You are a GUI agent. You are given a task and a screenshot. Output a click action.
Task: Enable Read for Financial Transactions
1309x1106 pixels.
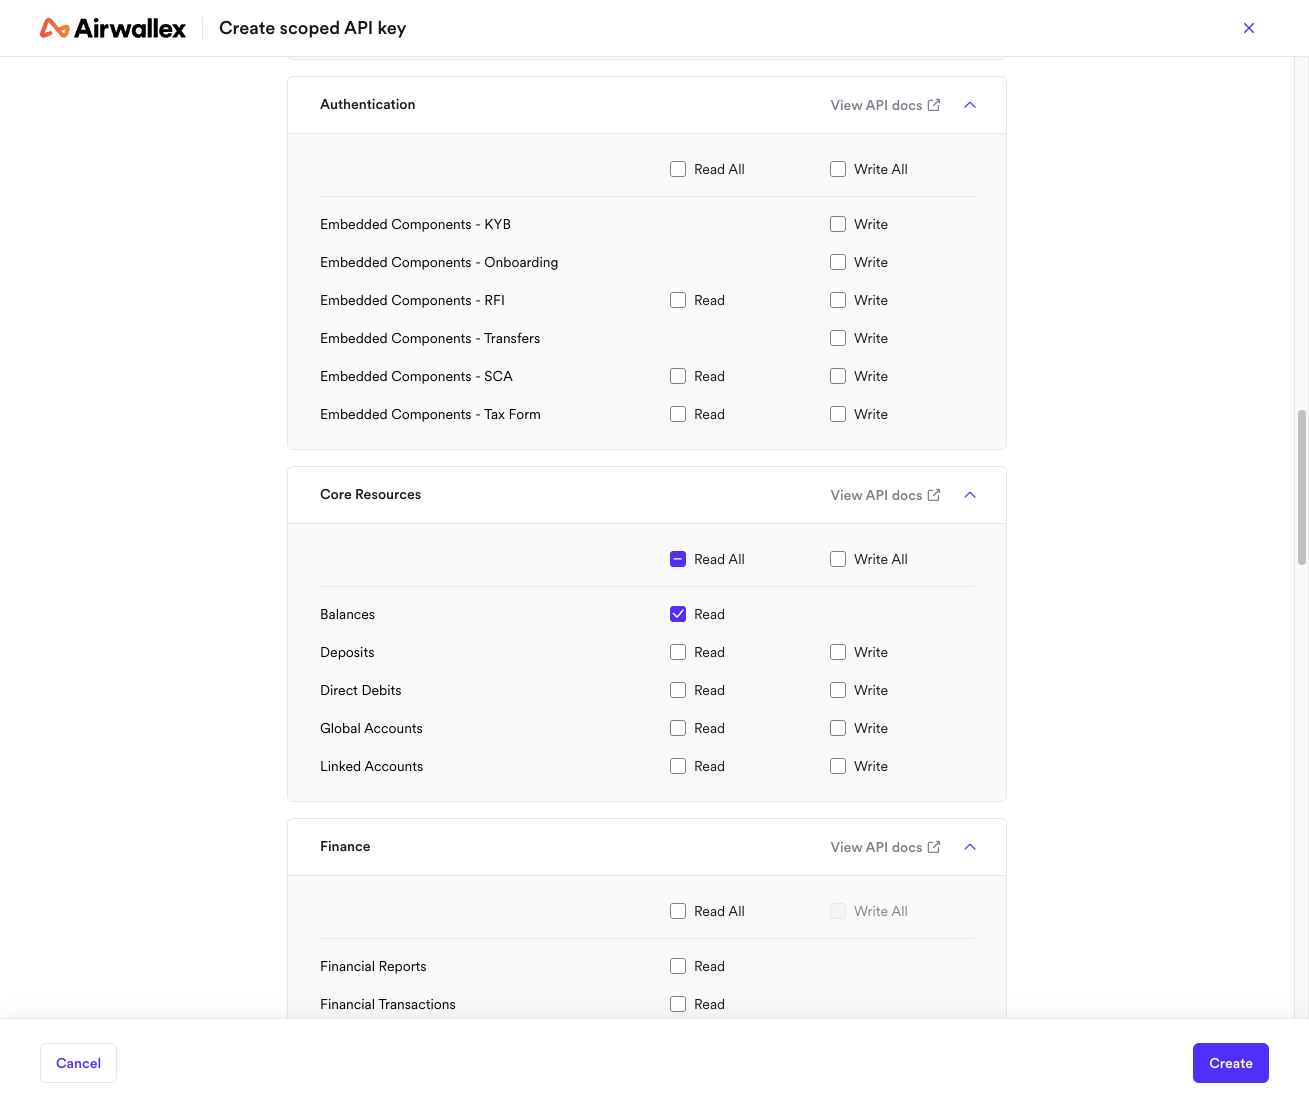pyautogui.click(x=678, y=1004)
